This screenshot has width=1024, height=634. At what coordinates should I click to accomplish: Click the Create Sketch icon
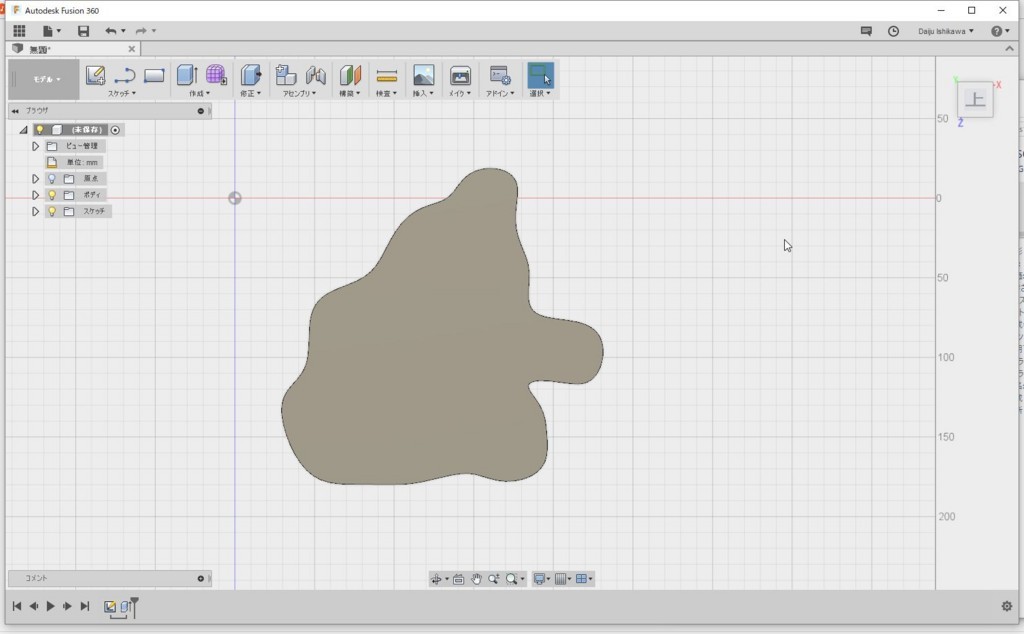[95, 75]
